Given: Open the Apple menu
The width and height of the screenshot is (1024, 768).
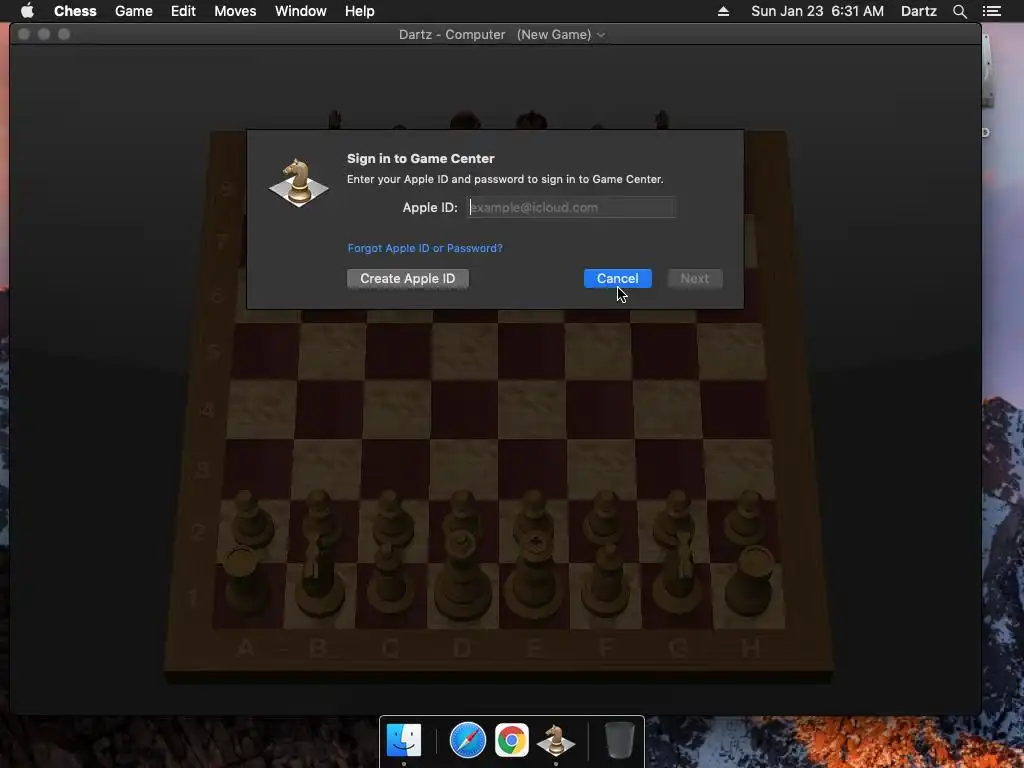Looking at the screenshot, I should 27,11.
